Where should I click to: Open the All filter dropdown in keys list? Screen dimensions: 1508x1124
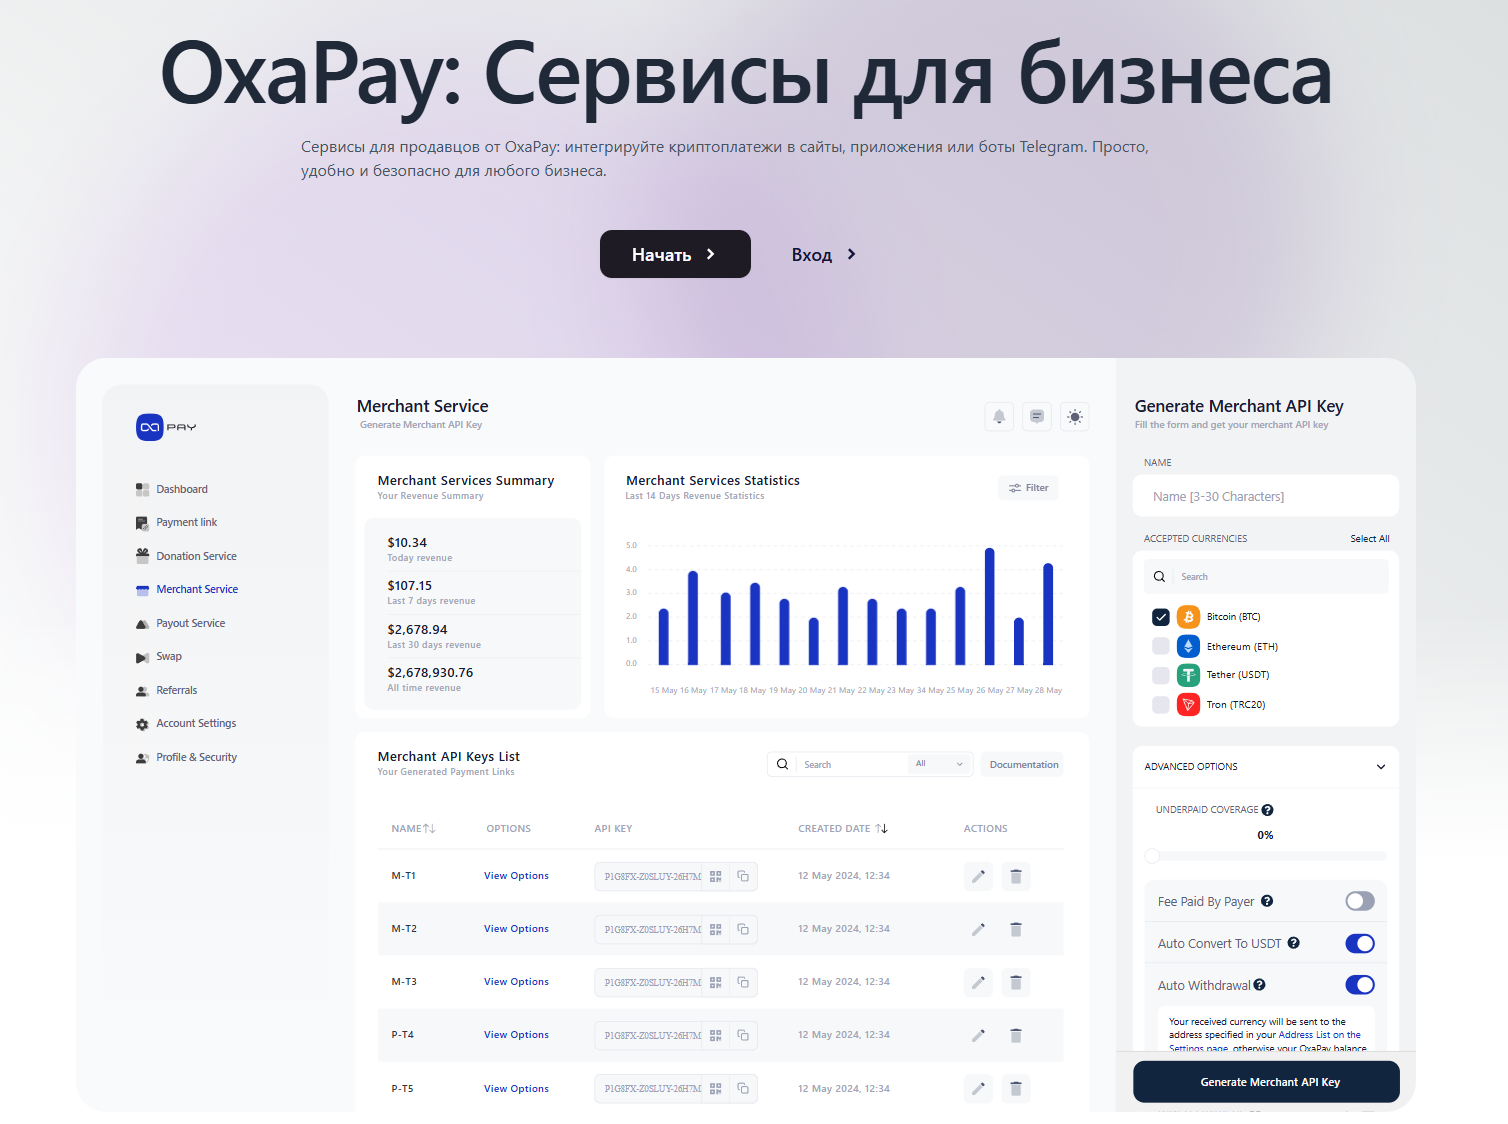[x=940, y=764]
